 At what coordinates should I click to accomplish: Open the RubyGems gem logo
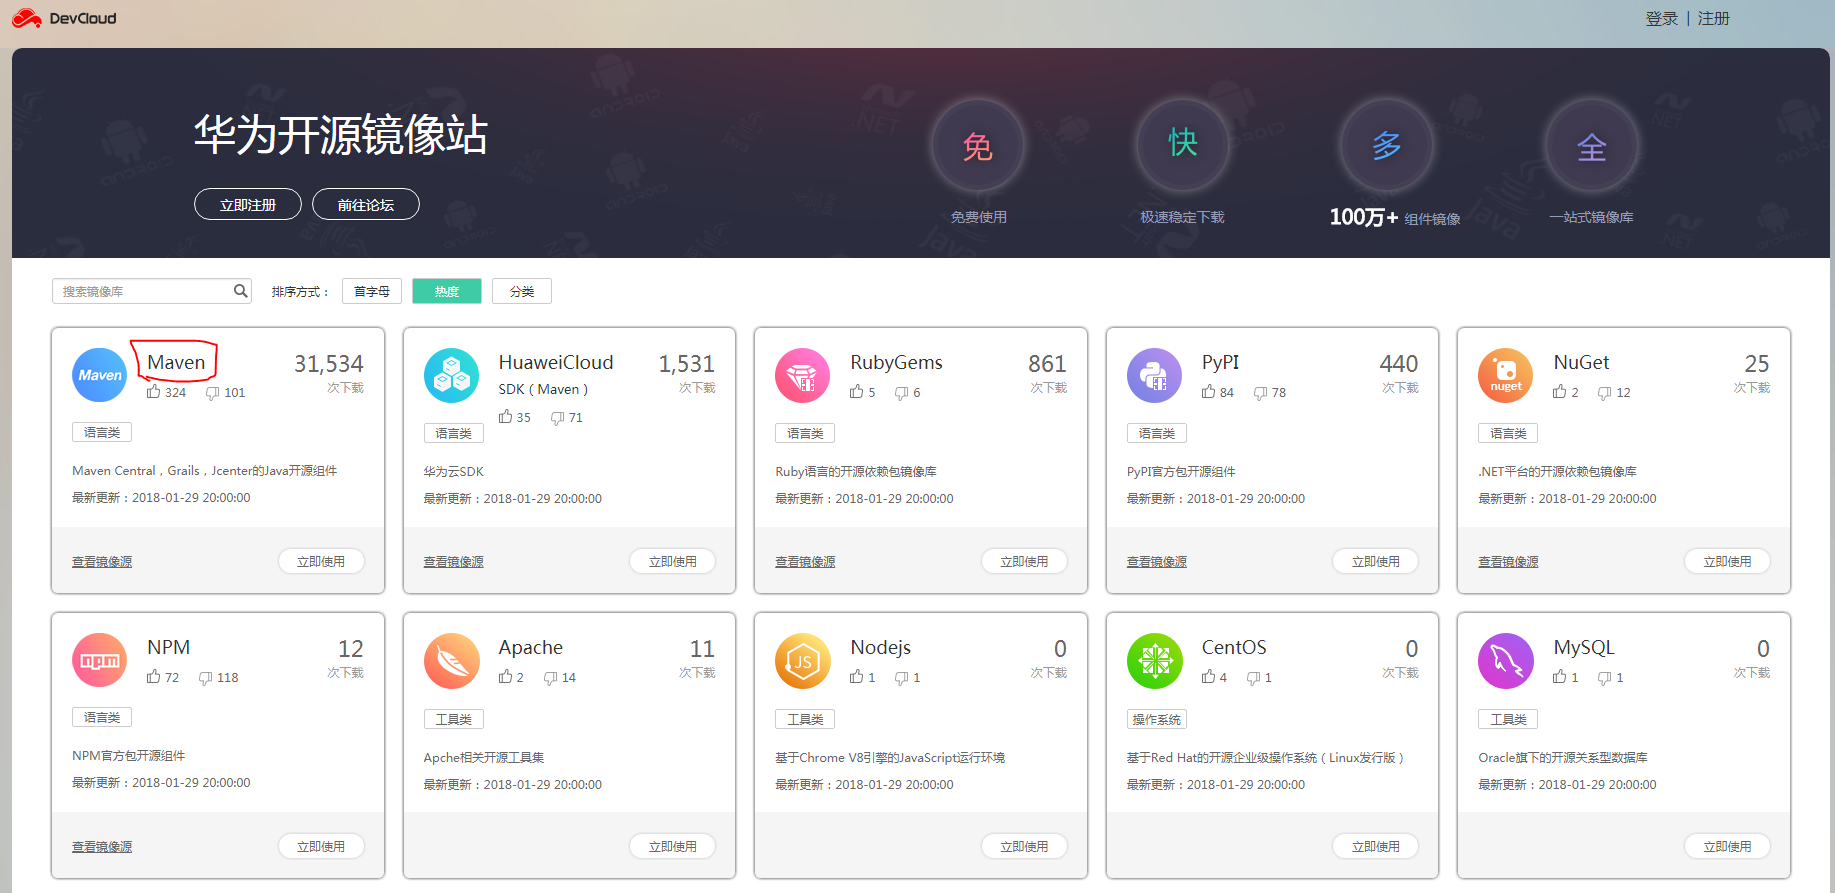[x=803, y=375]
